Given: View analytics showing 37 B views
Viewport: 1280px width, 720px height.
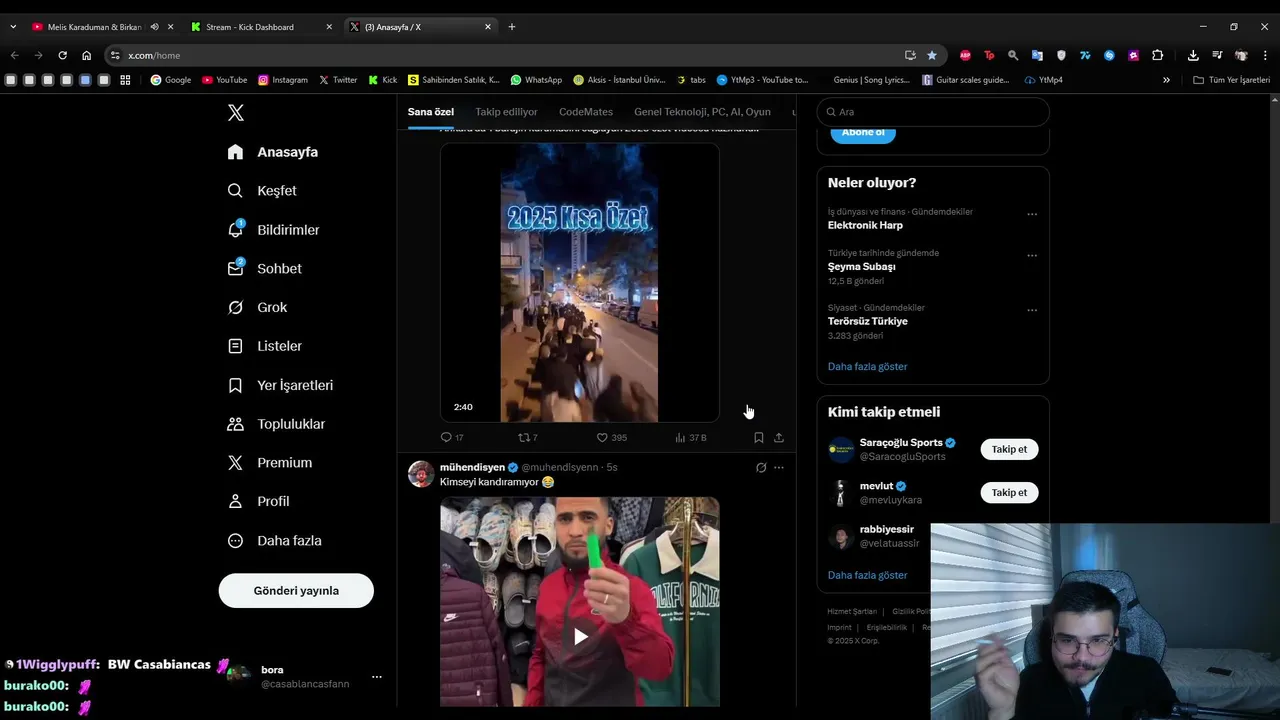Looking at the screenshot, I should (x=691, y=438).
